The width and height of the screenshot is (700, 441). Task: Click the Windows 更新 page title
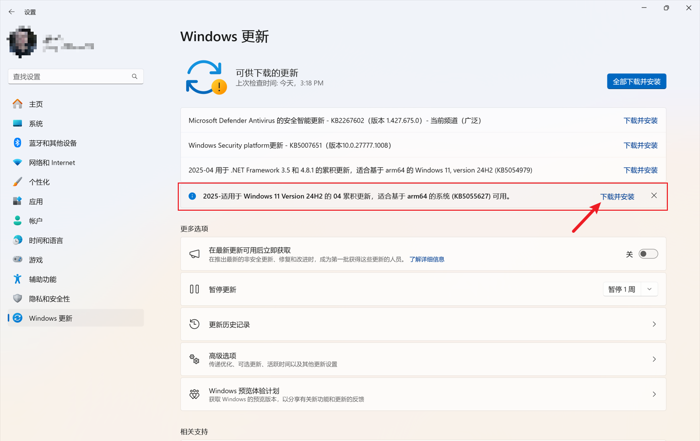(225, 37)
